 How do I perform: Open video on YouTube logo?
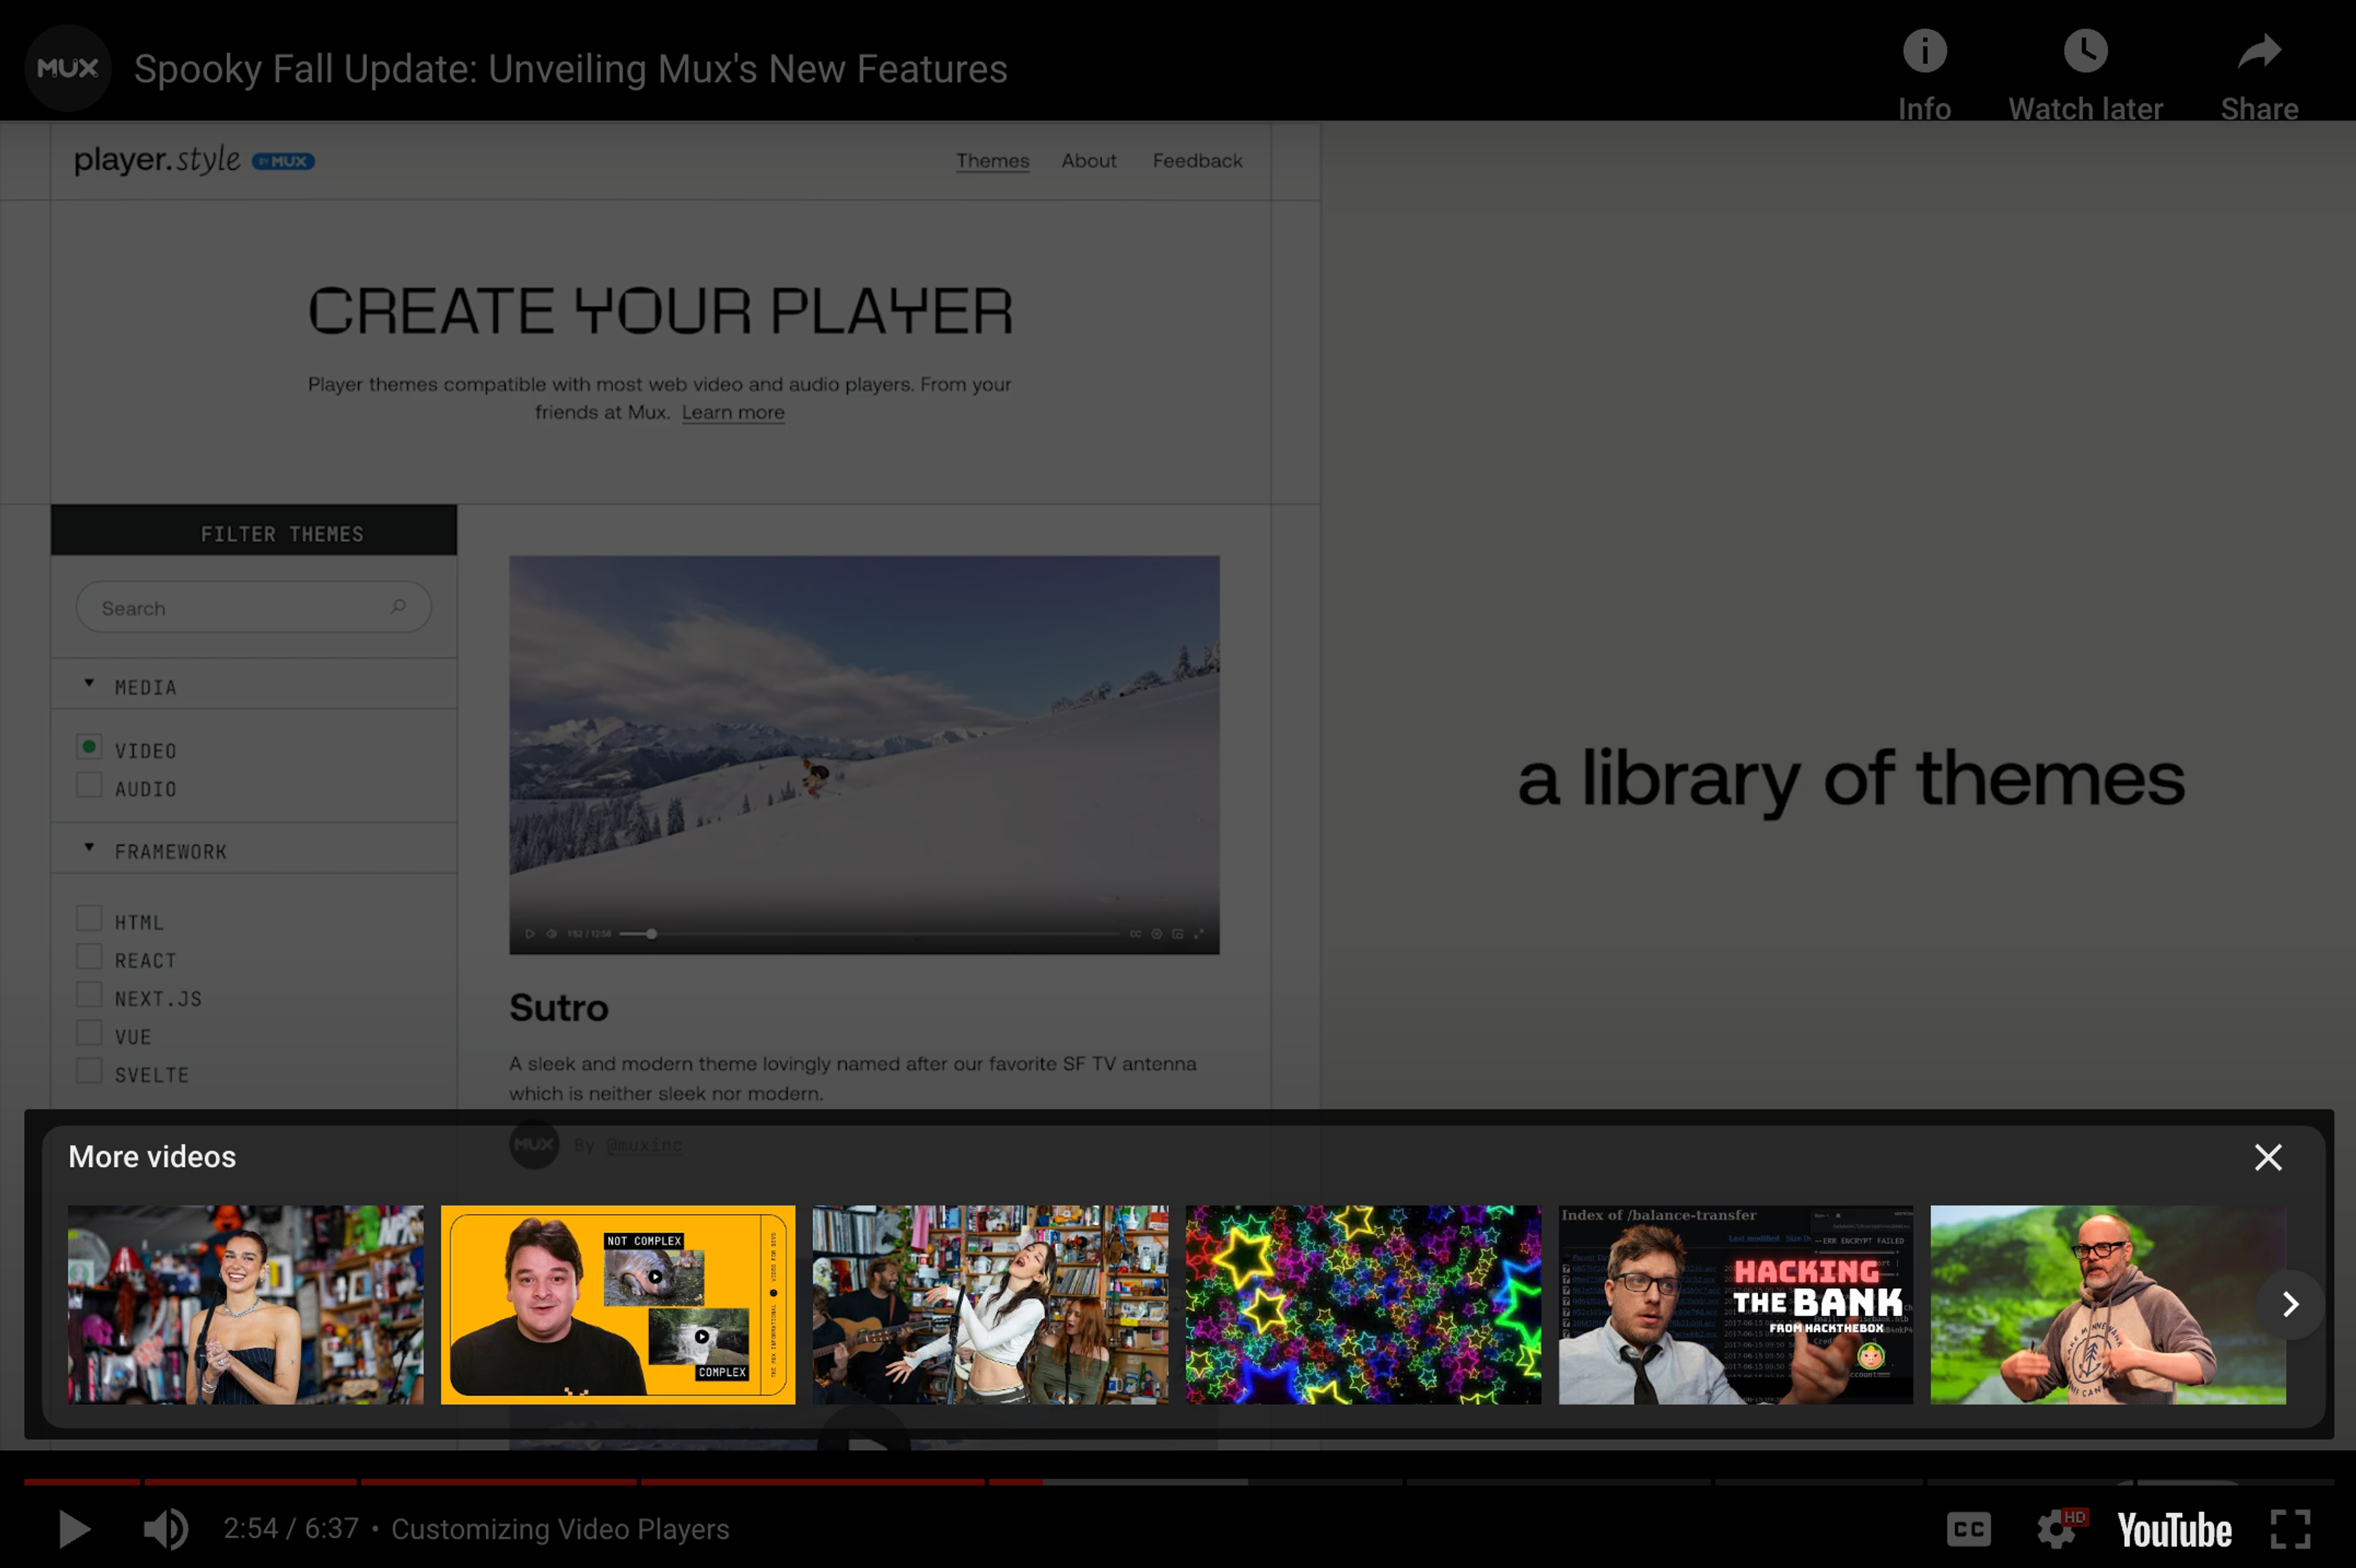tap(2174, 1530)
